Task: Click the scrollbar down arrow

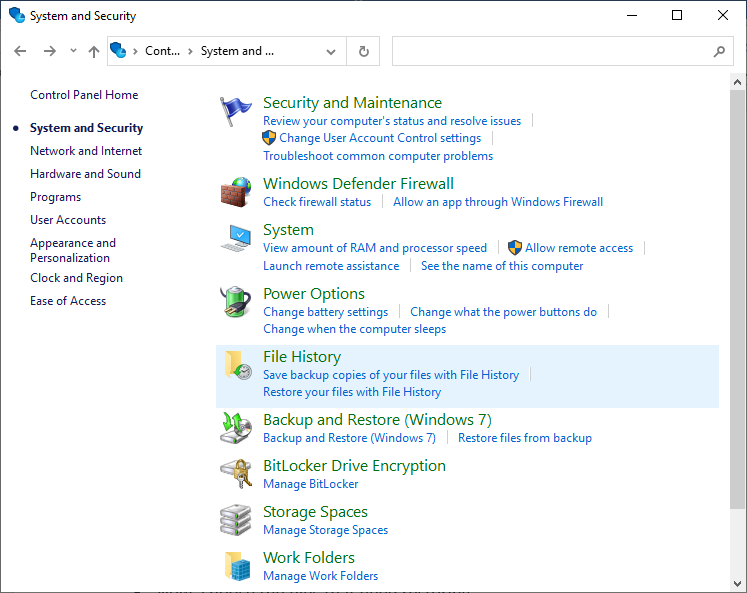Action: 737,583
